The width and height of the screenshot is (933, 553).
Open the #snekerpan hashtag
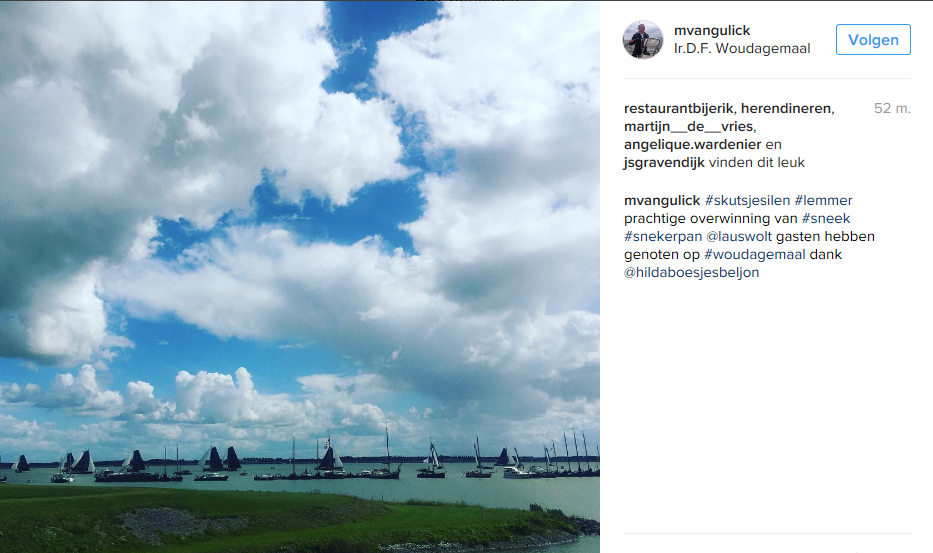point(663,236)
